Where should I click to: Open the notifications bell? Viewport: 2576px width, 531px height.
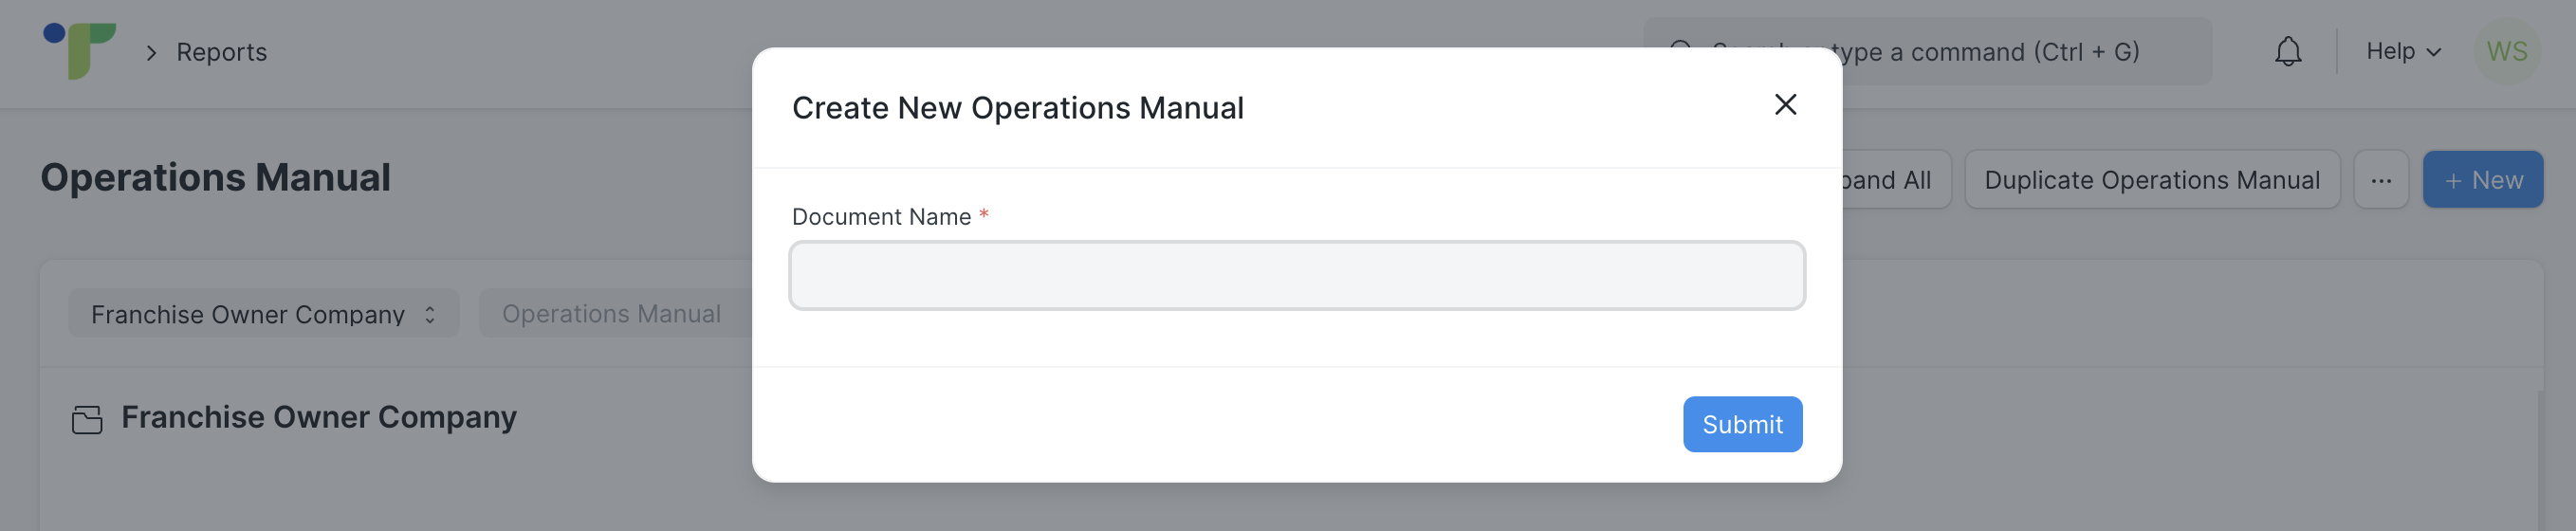[2288, 51]
